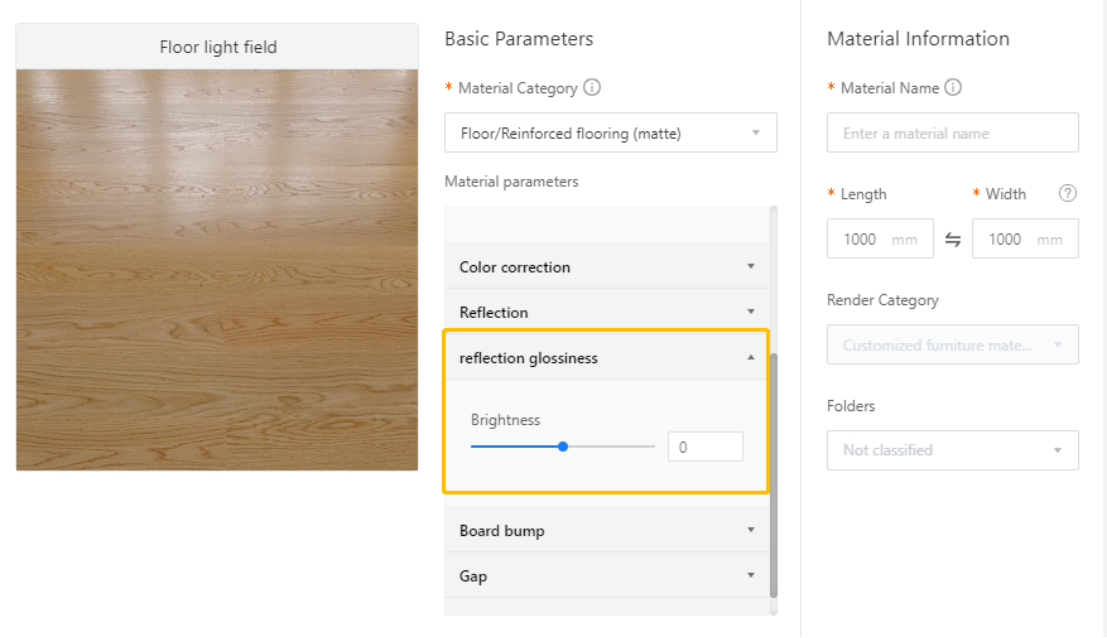Click the swap length and width icon
The image size is (1107, 638).
[x=953, y=239]
